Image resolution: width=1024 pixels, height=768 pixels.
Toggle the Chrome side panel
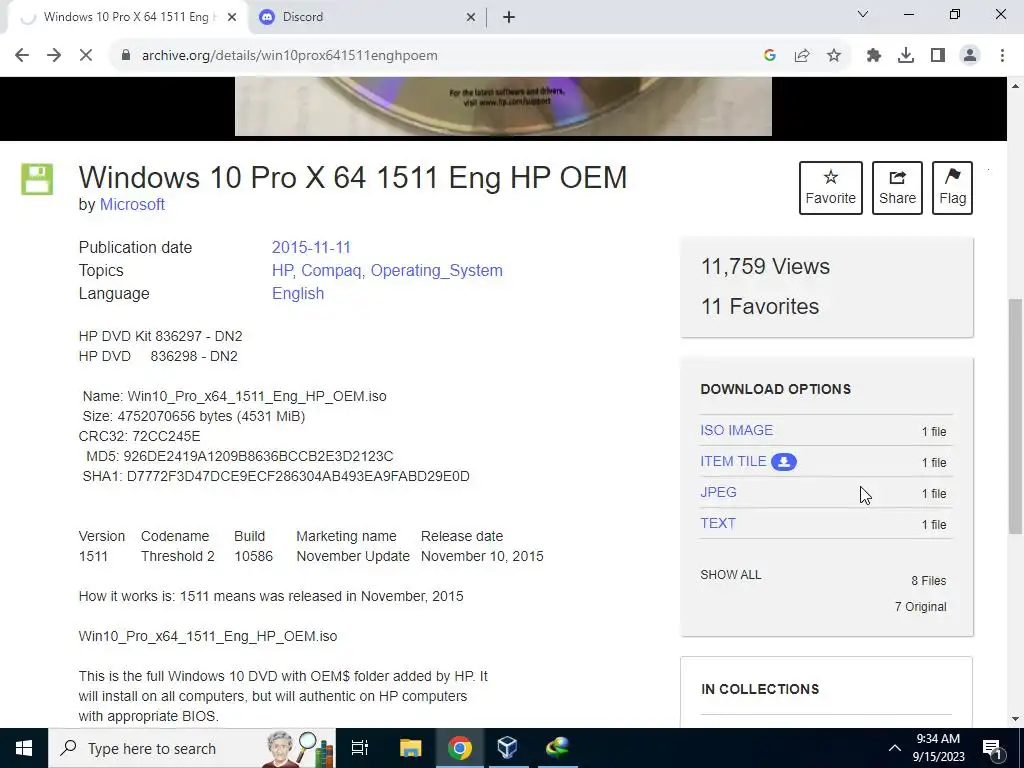point(938,56)
